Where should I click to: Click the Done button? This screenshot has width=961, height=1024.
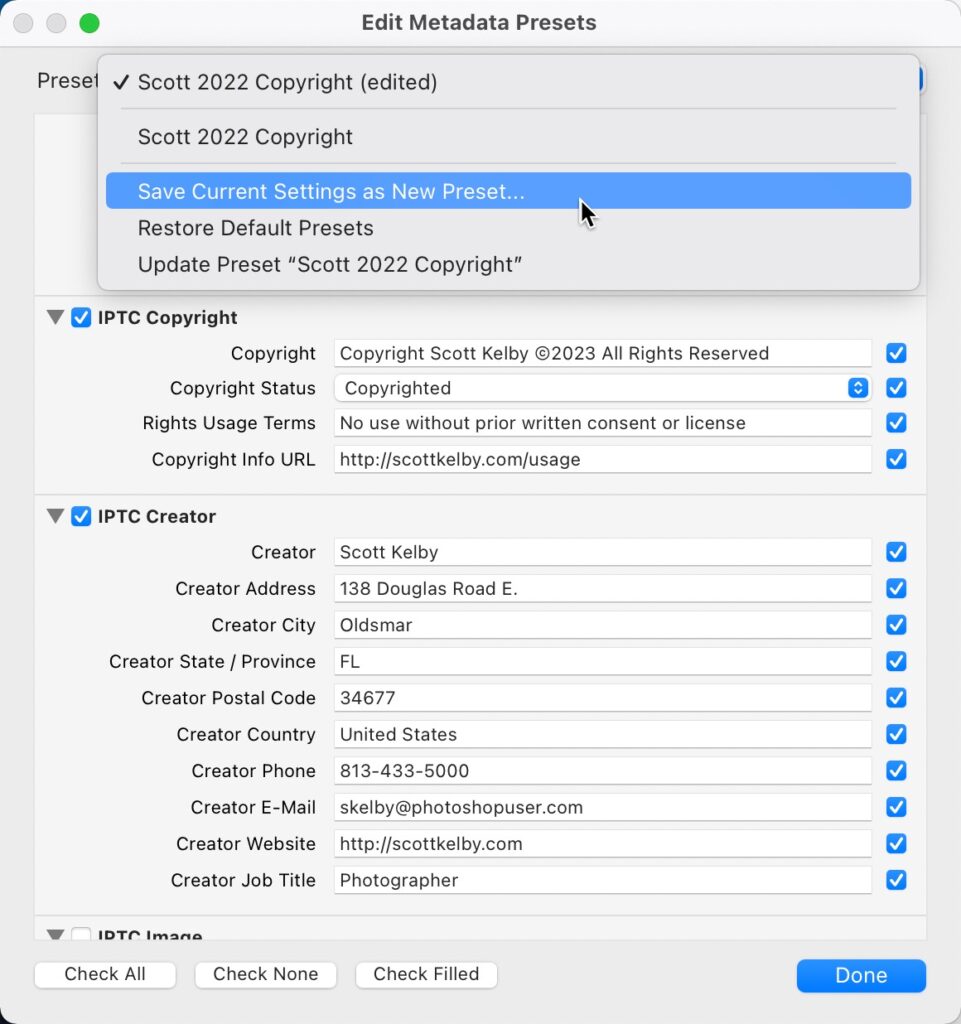coord(861,976)
